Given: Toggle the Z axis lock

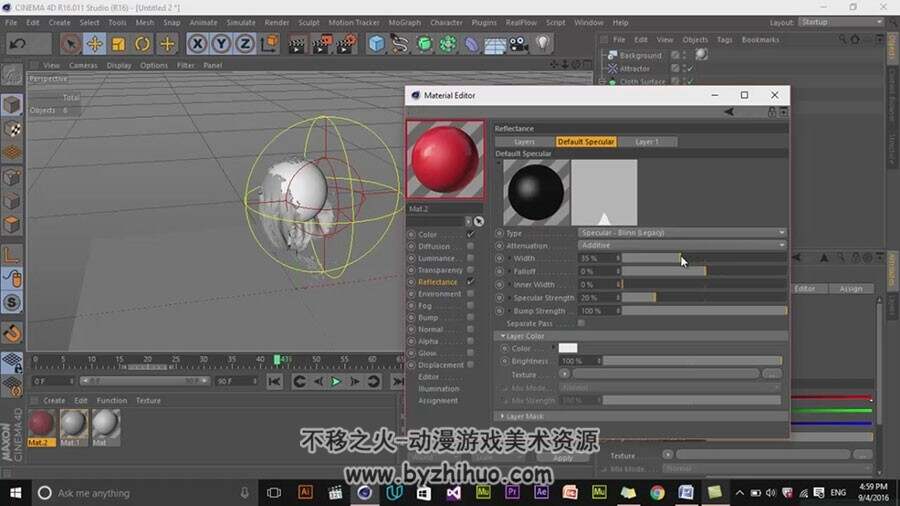Looking at the screenshot, I should point(245,44).
